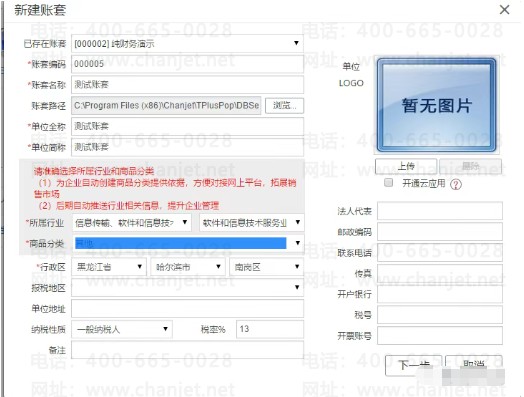Click the 账套编码 input field

(x=187, y=64)
